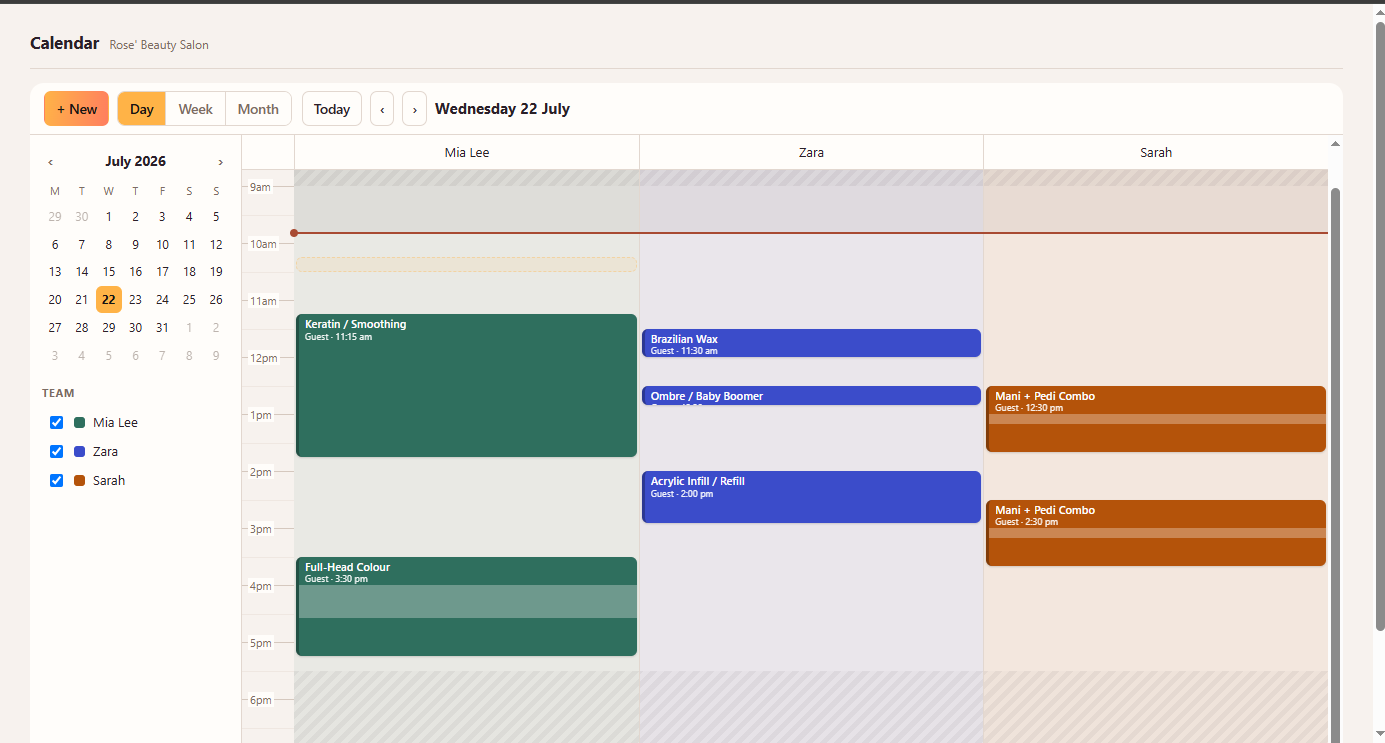This screenshot has width=1385, height=743.
Task: Switch to Month view tab
Action: pyautogui.click(x=258, y=109)
